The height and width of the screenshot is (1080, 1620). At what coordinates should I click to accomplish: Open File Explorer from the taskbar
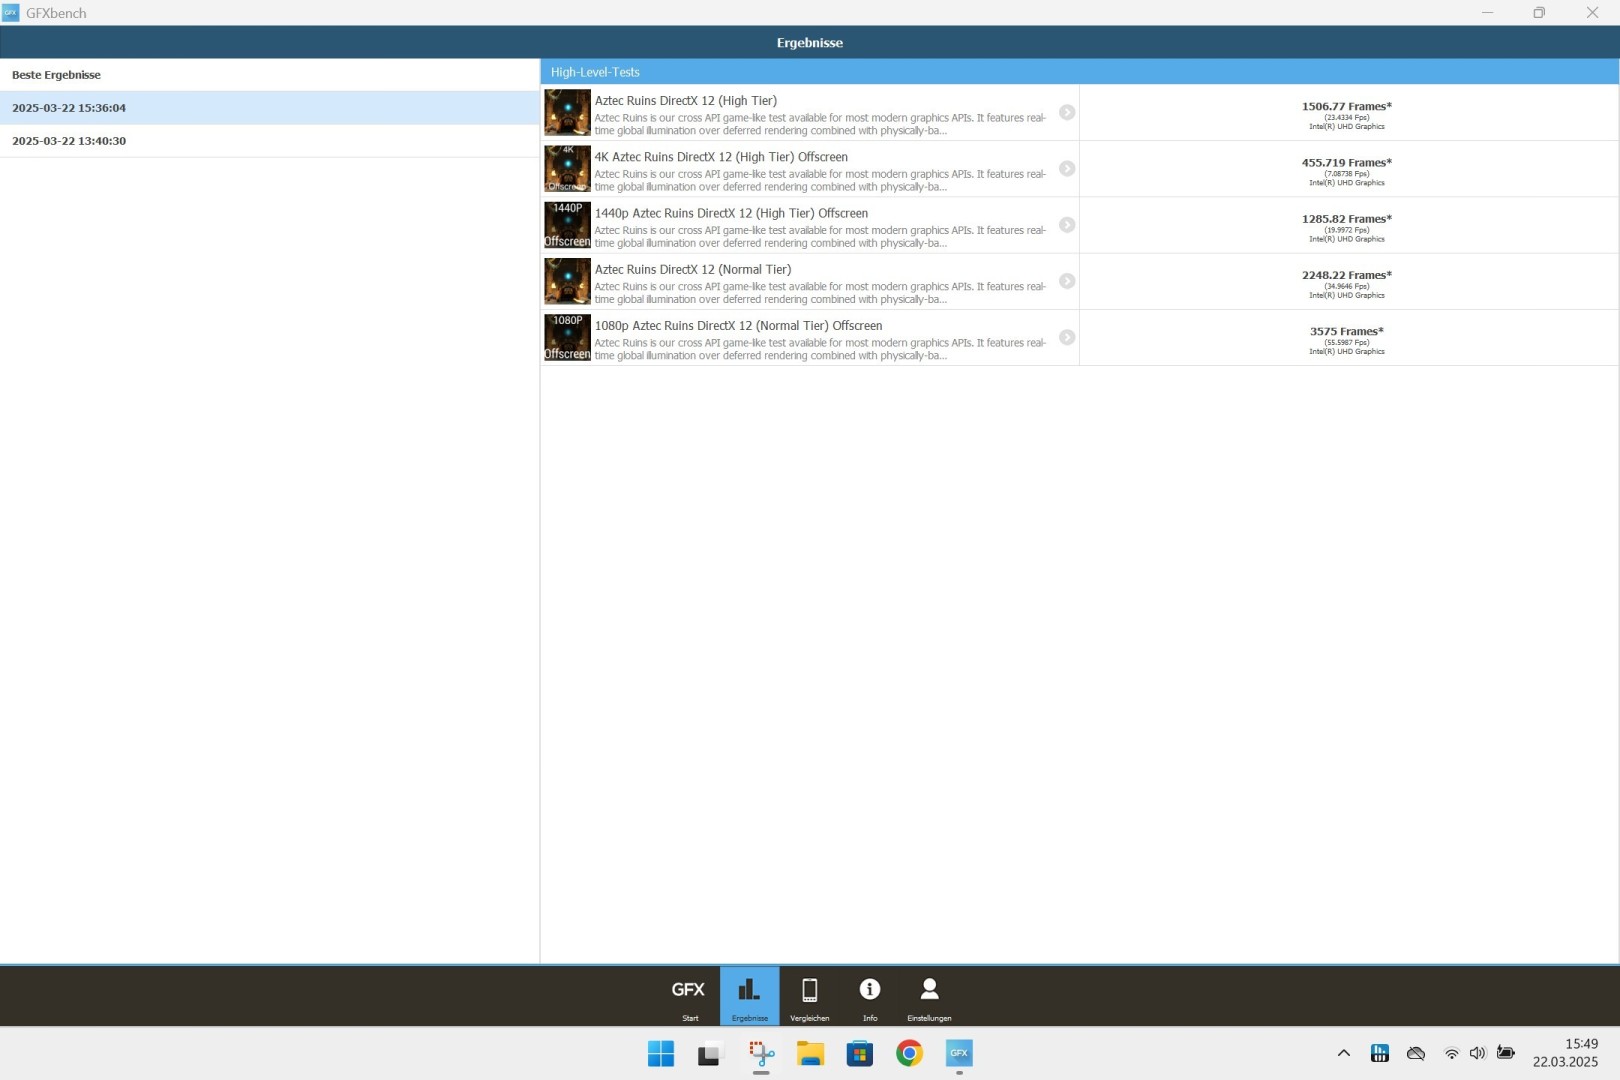810,1054
